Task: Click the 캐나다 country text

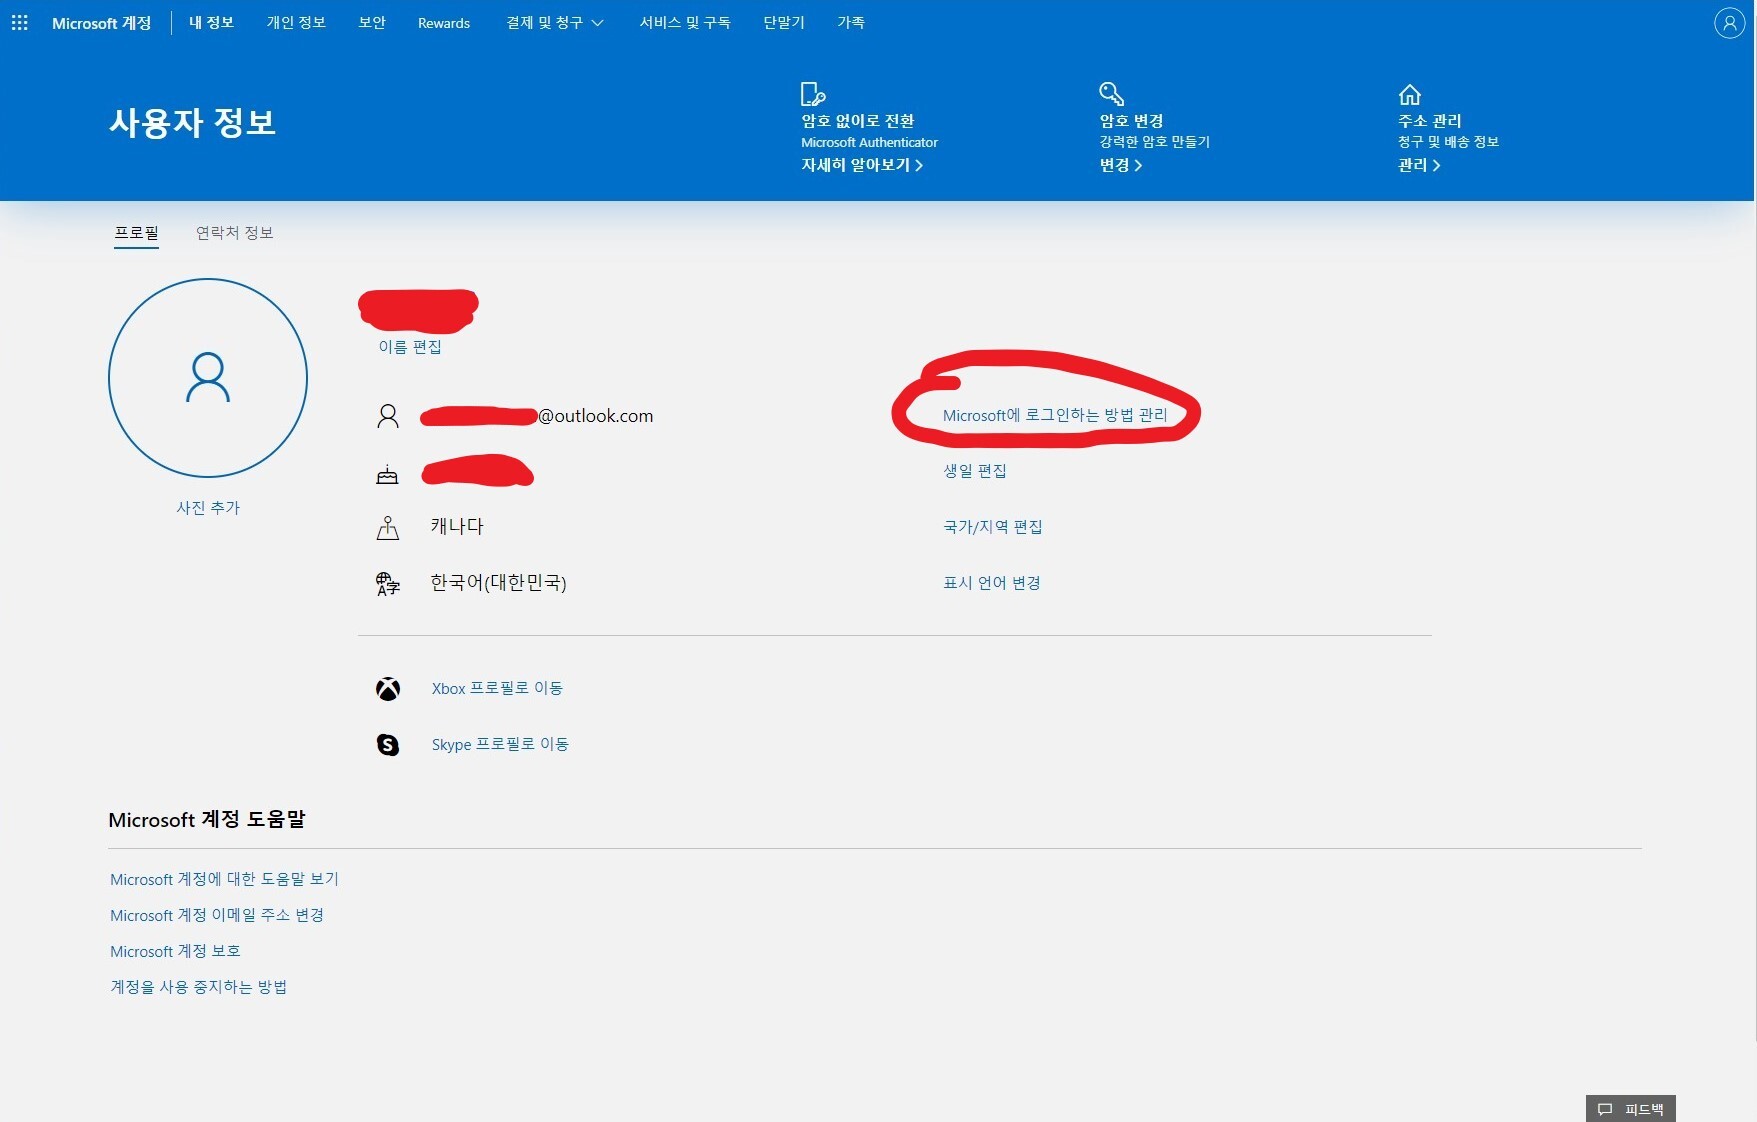Action: coord(457,527)
